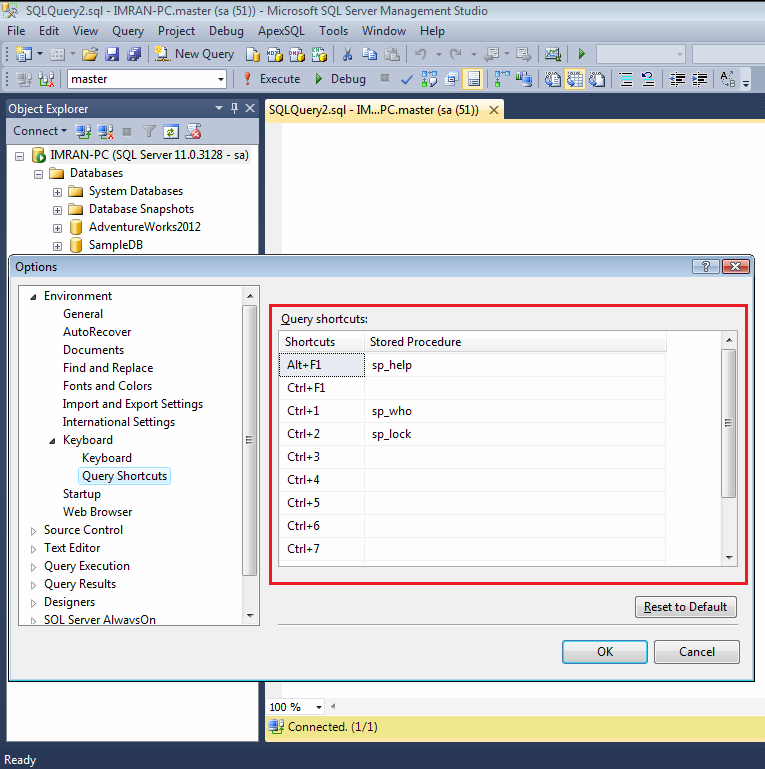Collapse the Environment options node
The width and height of the screenshot is (765, 769).
pos(33,297)
